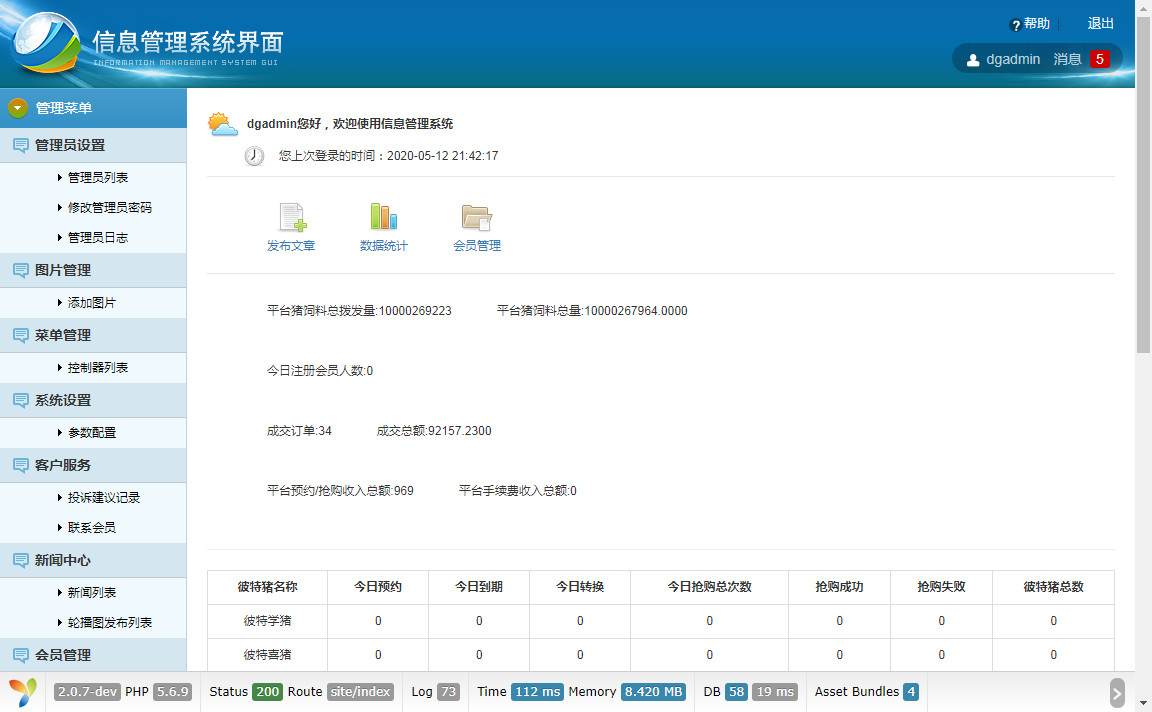Click the Yii logo in the debug toolbar

point(20,691)
